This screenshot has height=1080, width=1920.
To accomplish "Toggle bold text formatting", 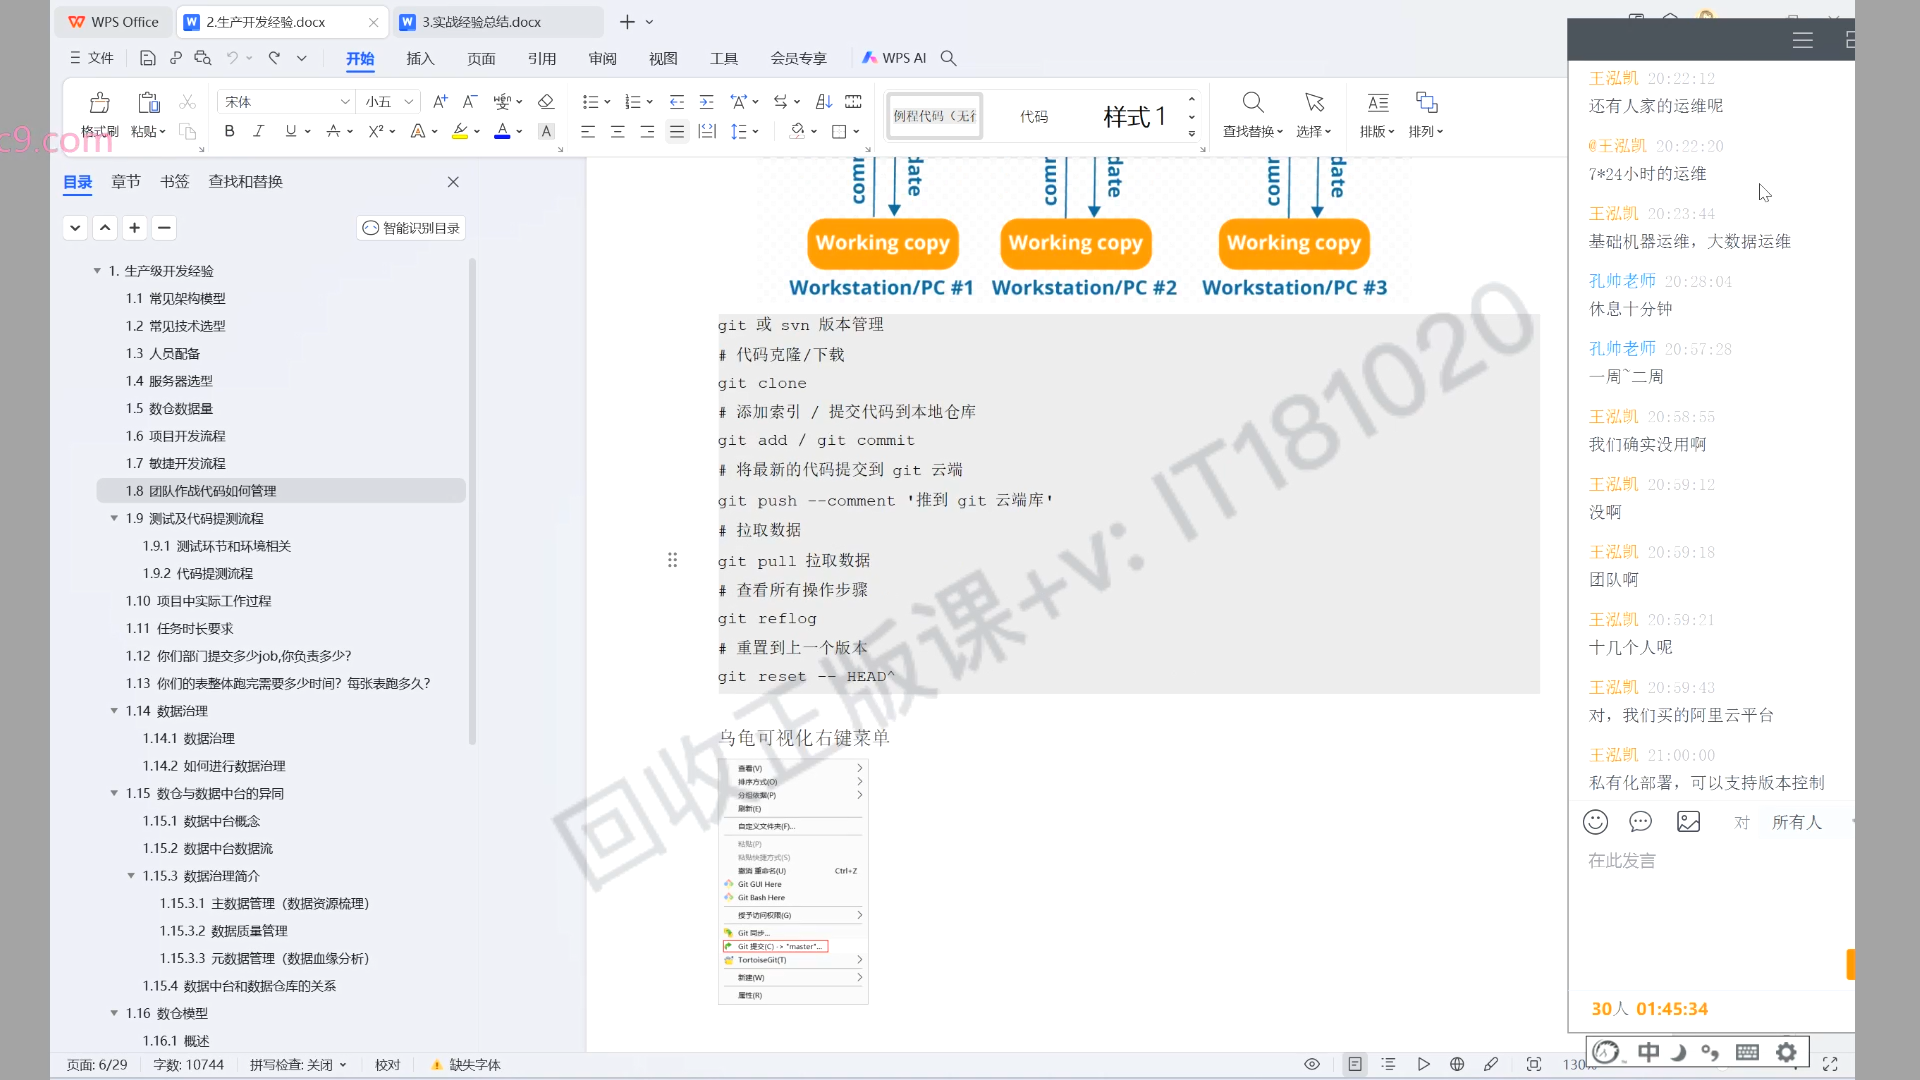I will click(229, 131).
